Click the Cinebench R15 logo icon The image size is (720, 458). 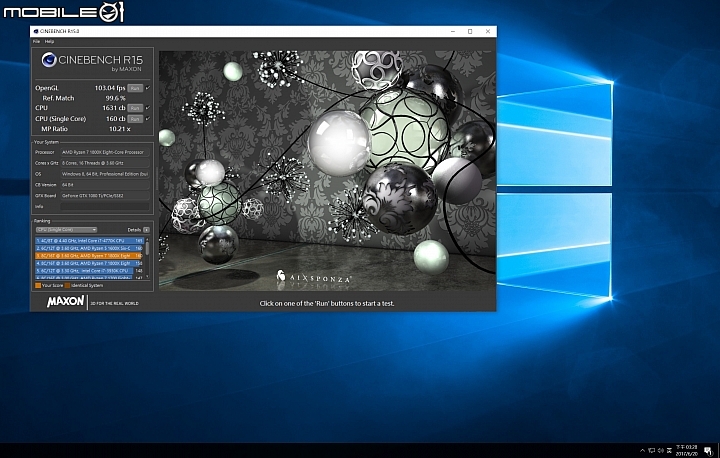[49, 60]
